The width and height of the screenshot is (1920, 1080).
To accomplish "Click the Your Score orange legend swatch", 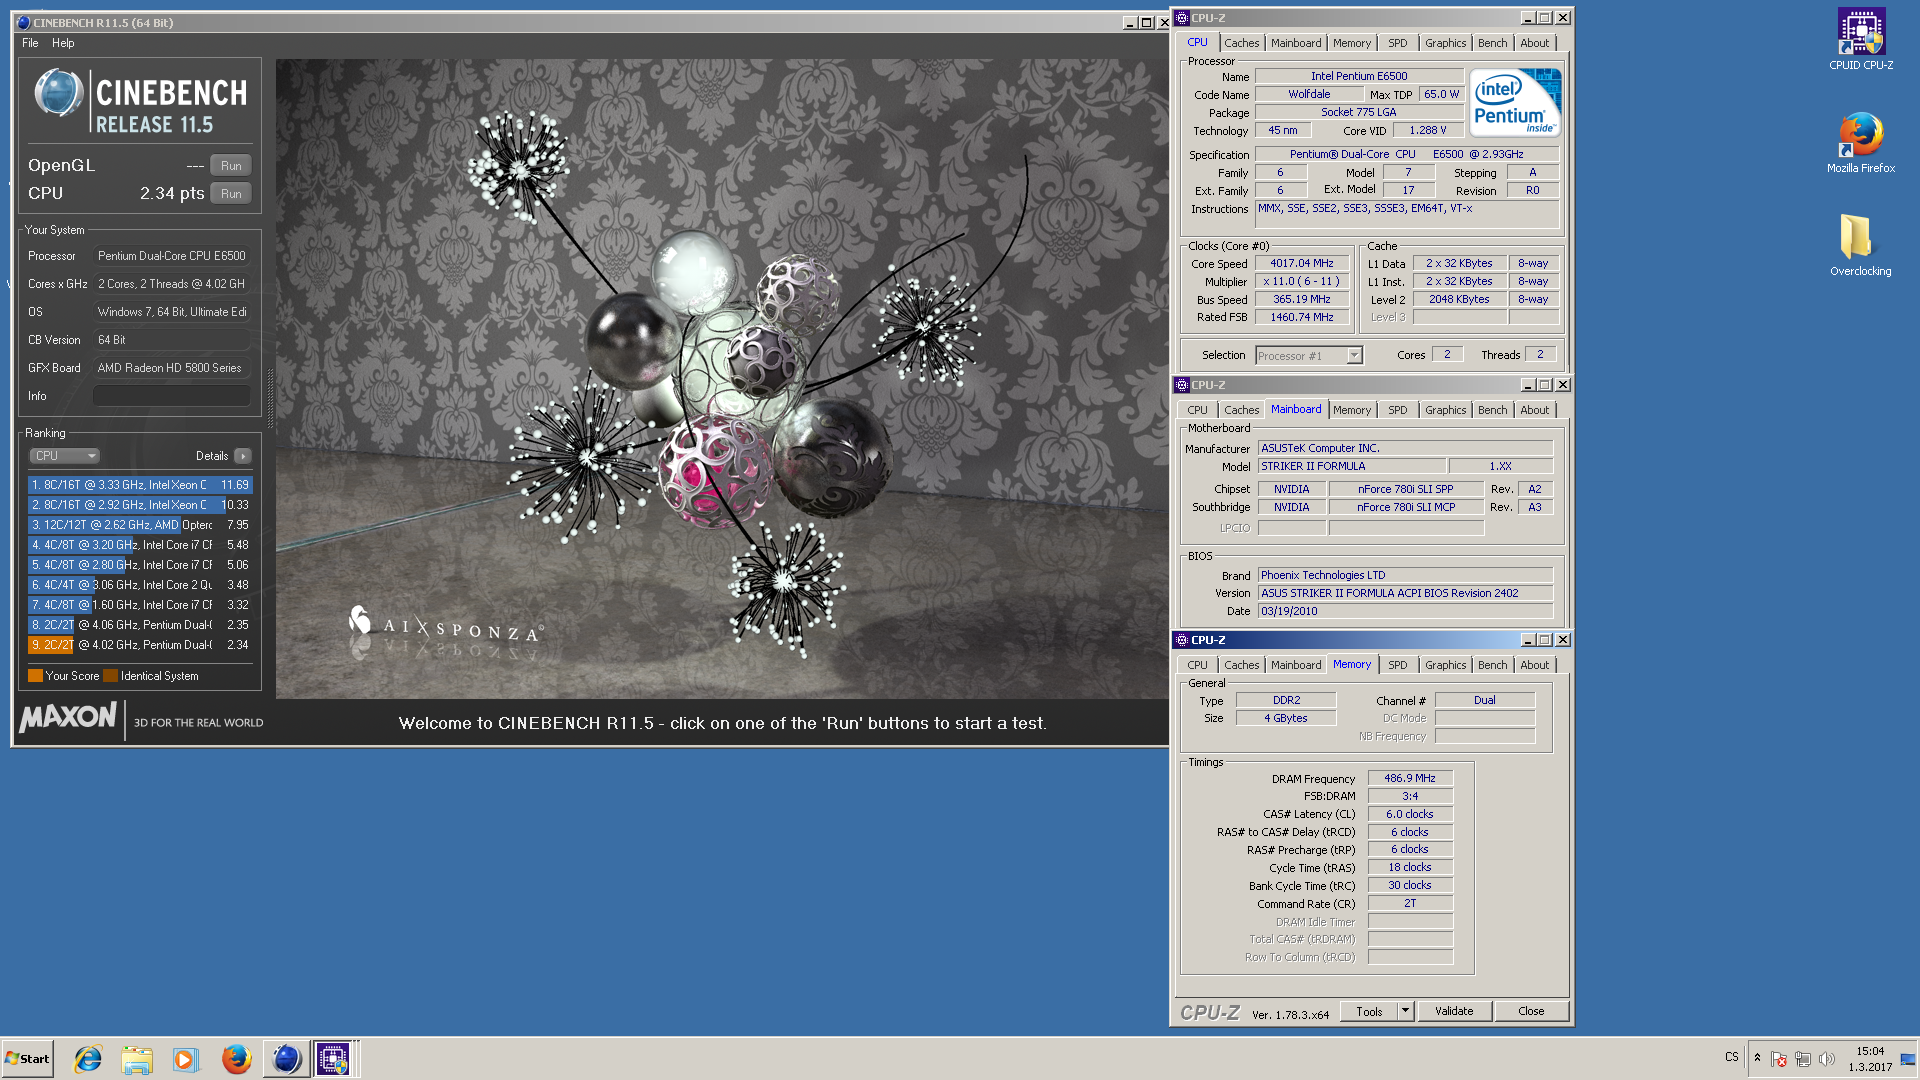I will pos(35,676).
